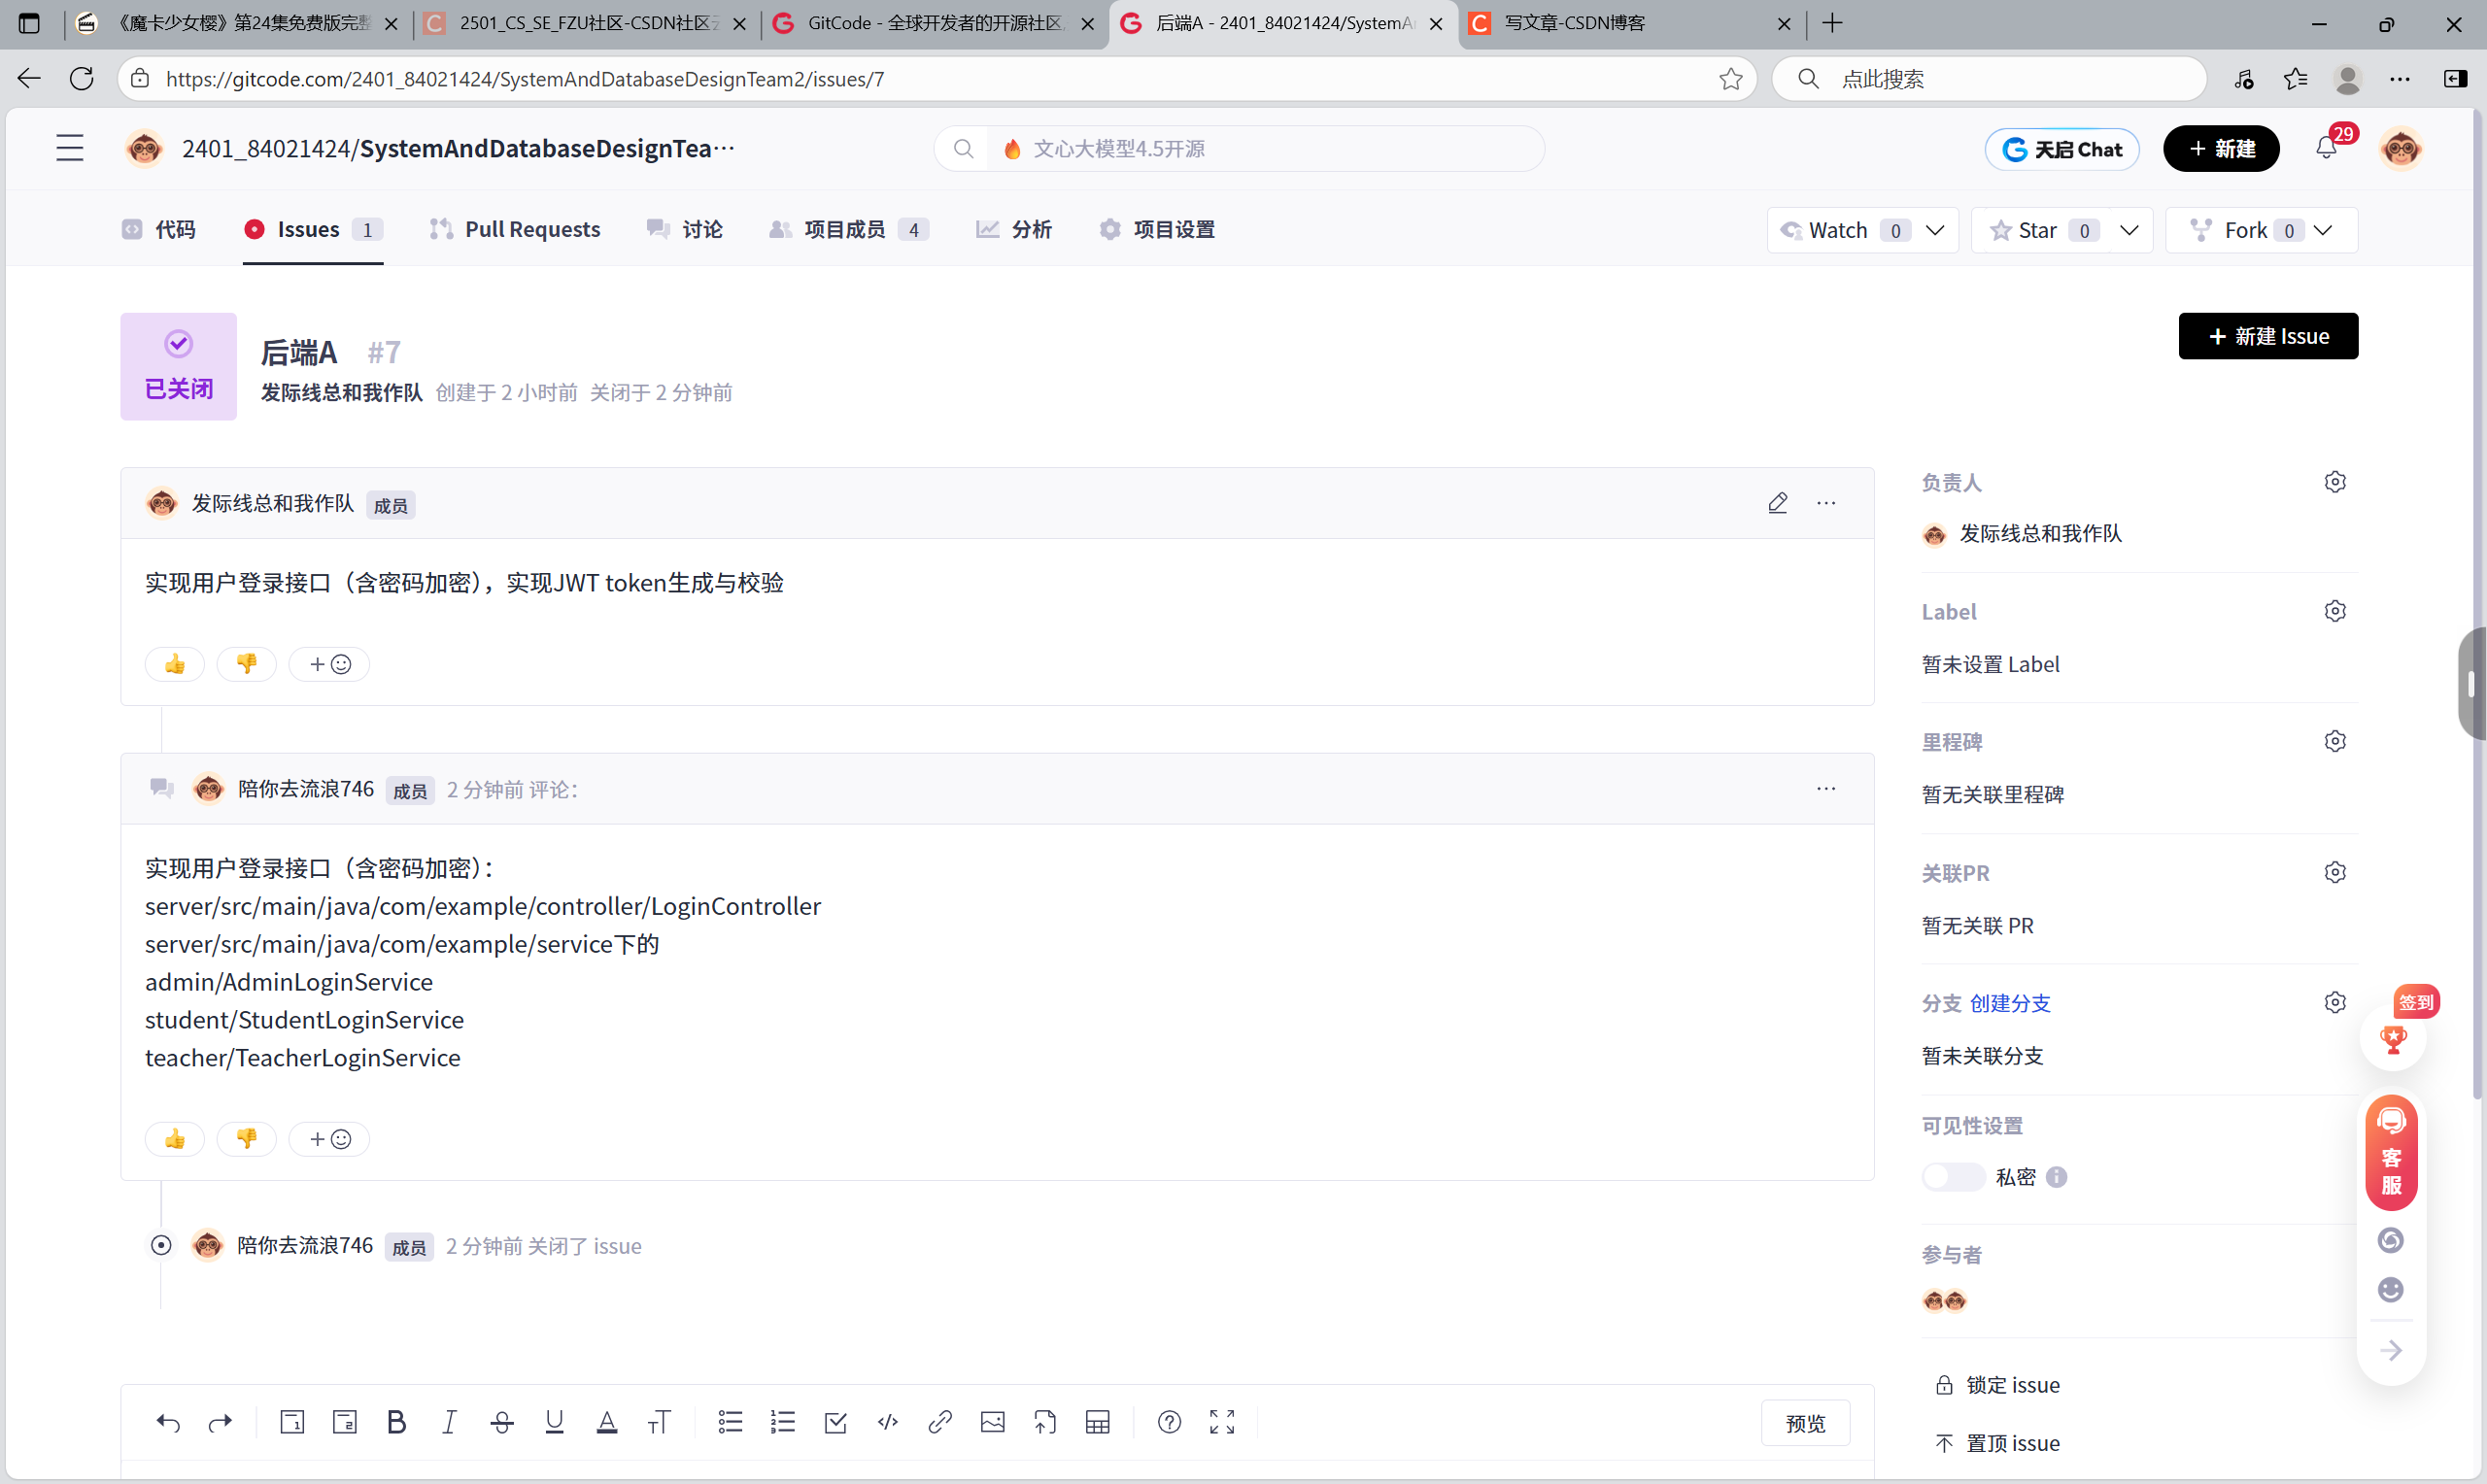Open the hamburger side menu
Viewport: 2487px width, 1484px height.
69,148
